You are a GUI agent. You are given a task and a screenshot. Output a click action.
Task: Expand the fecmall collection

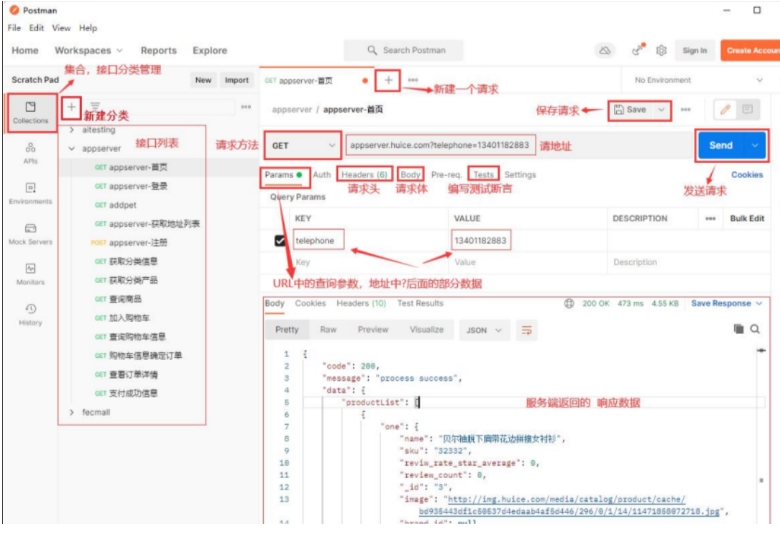72,412
